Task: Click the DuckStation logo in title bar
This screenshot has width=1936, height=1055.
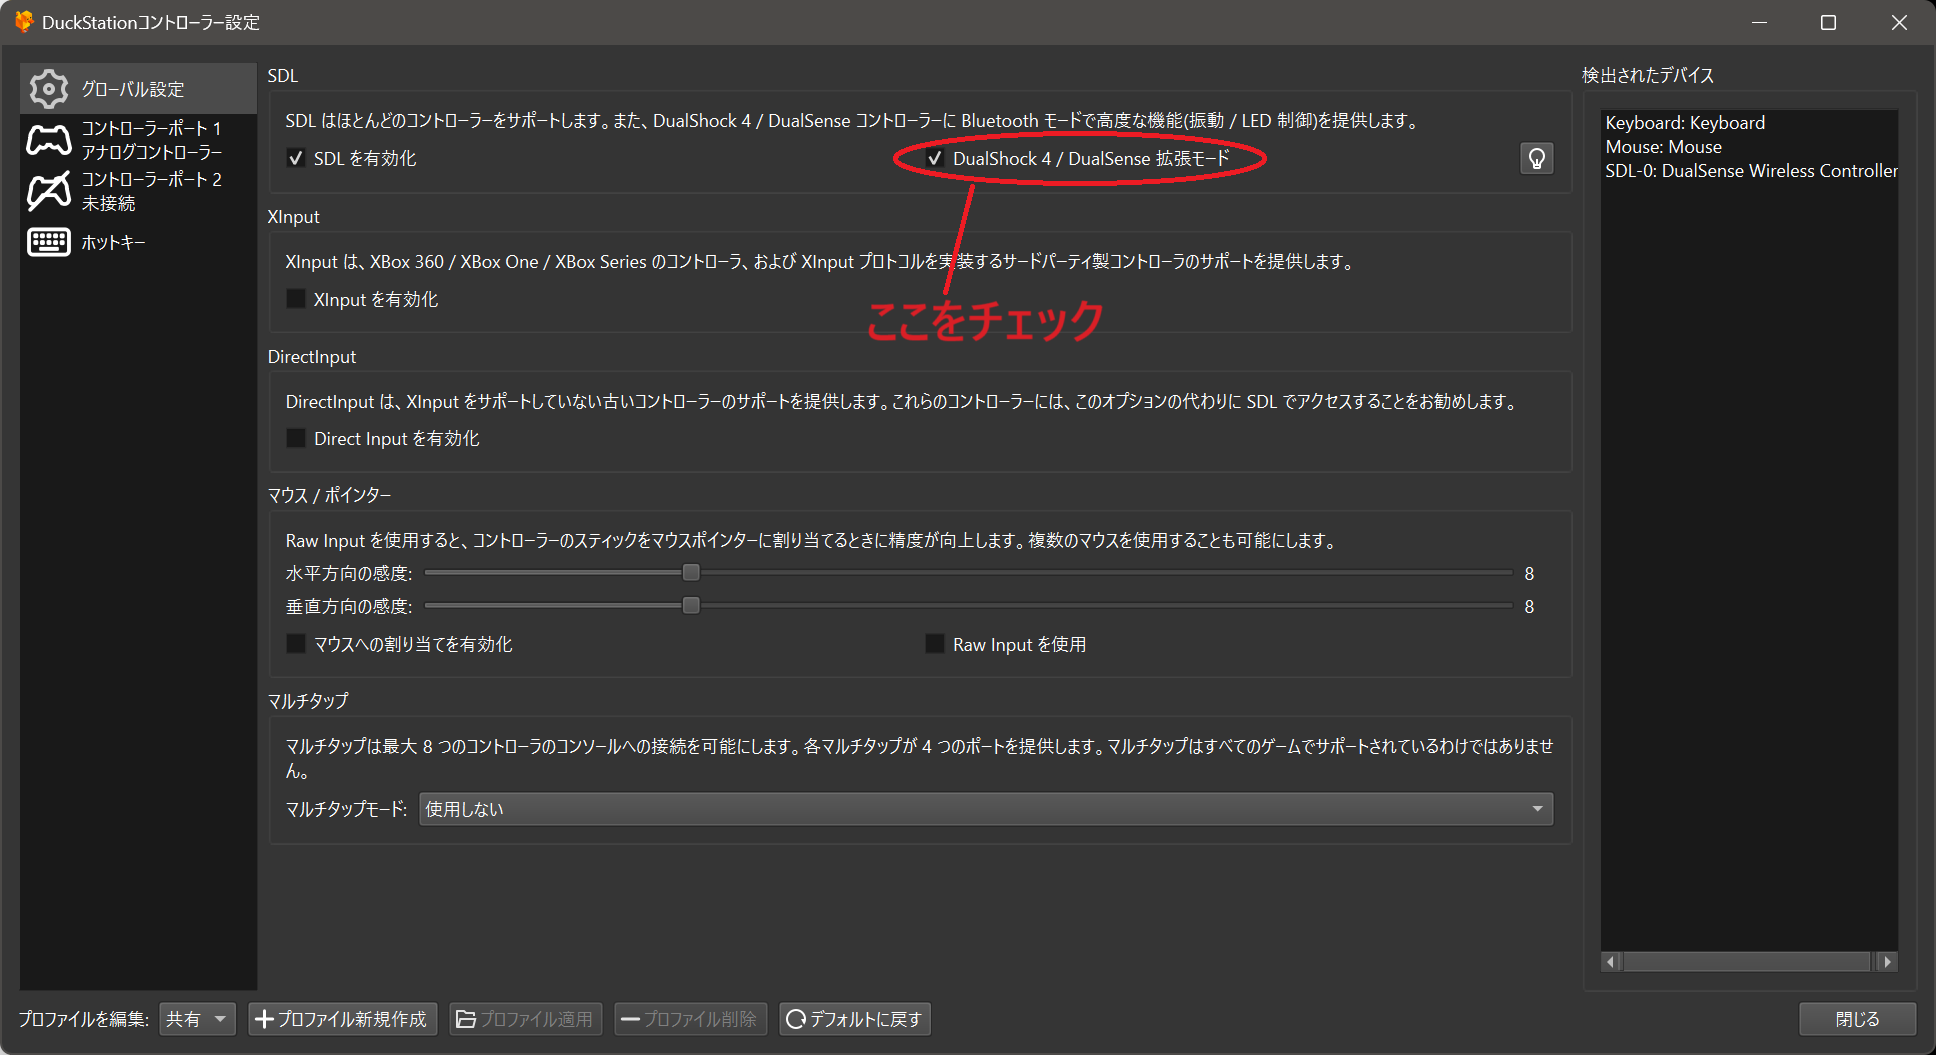Action: [23, 21]
